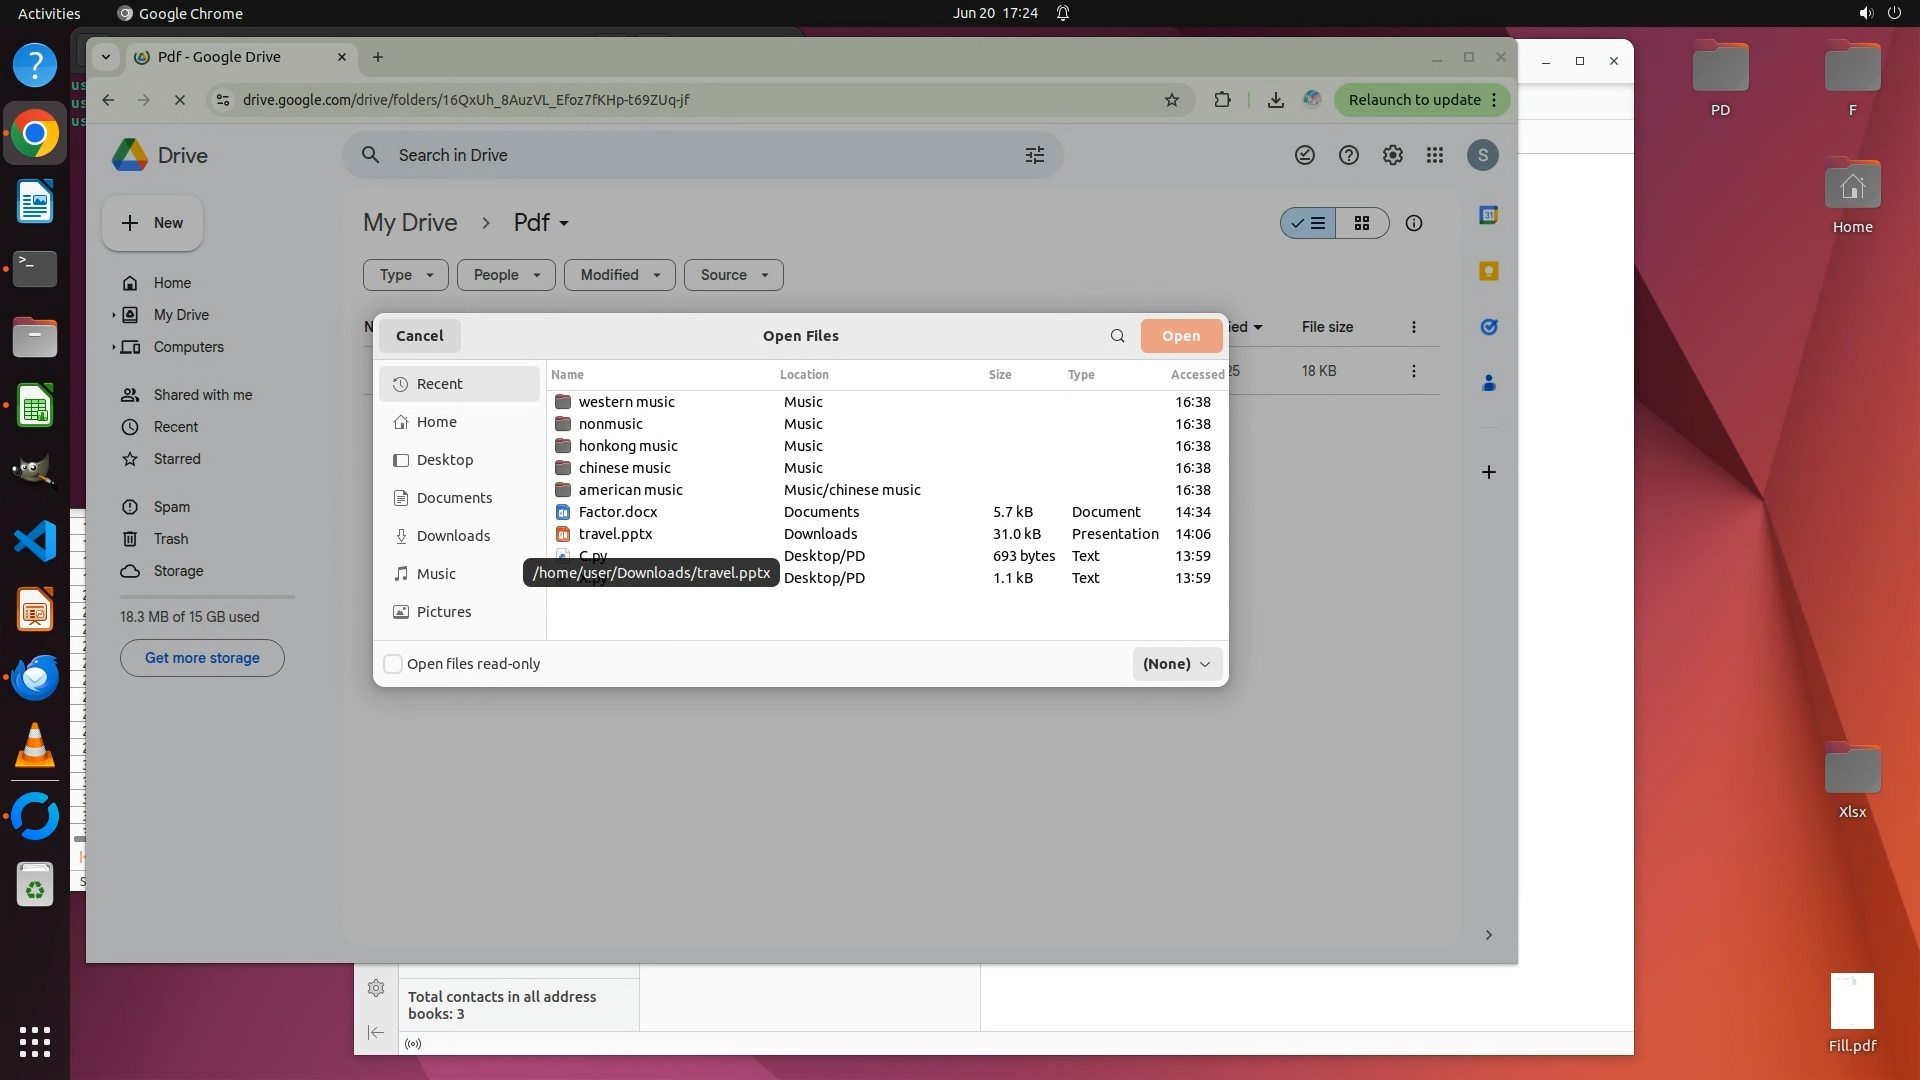Expand the Type filter dropdown
The width and height of the screenshot is (1920, 1080).
(405, 275)
